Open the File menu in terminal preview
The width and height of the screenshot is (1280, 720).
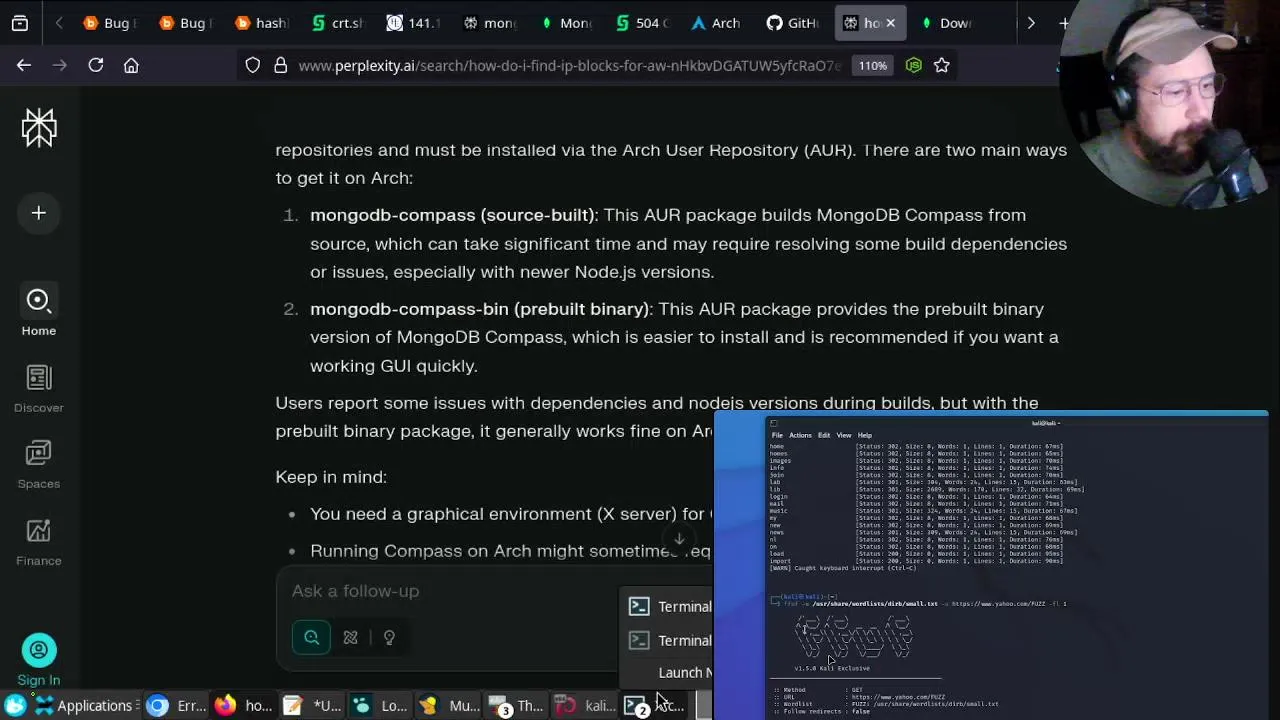(x=777, y=435)
